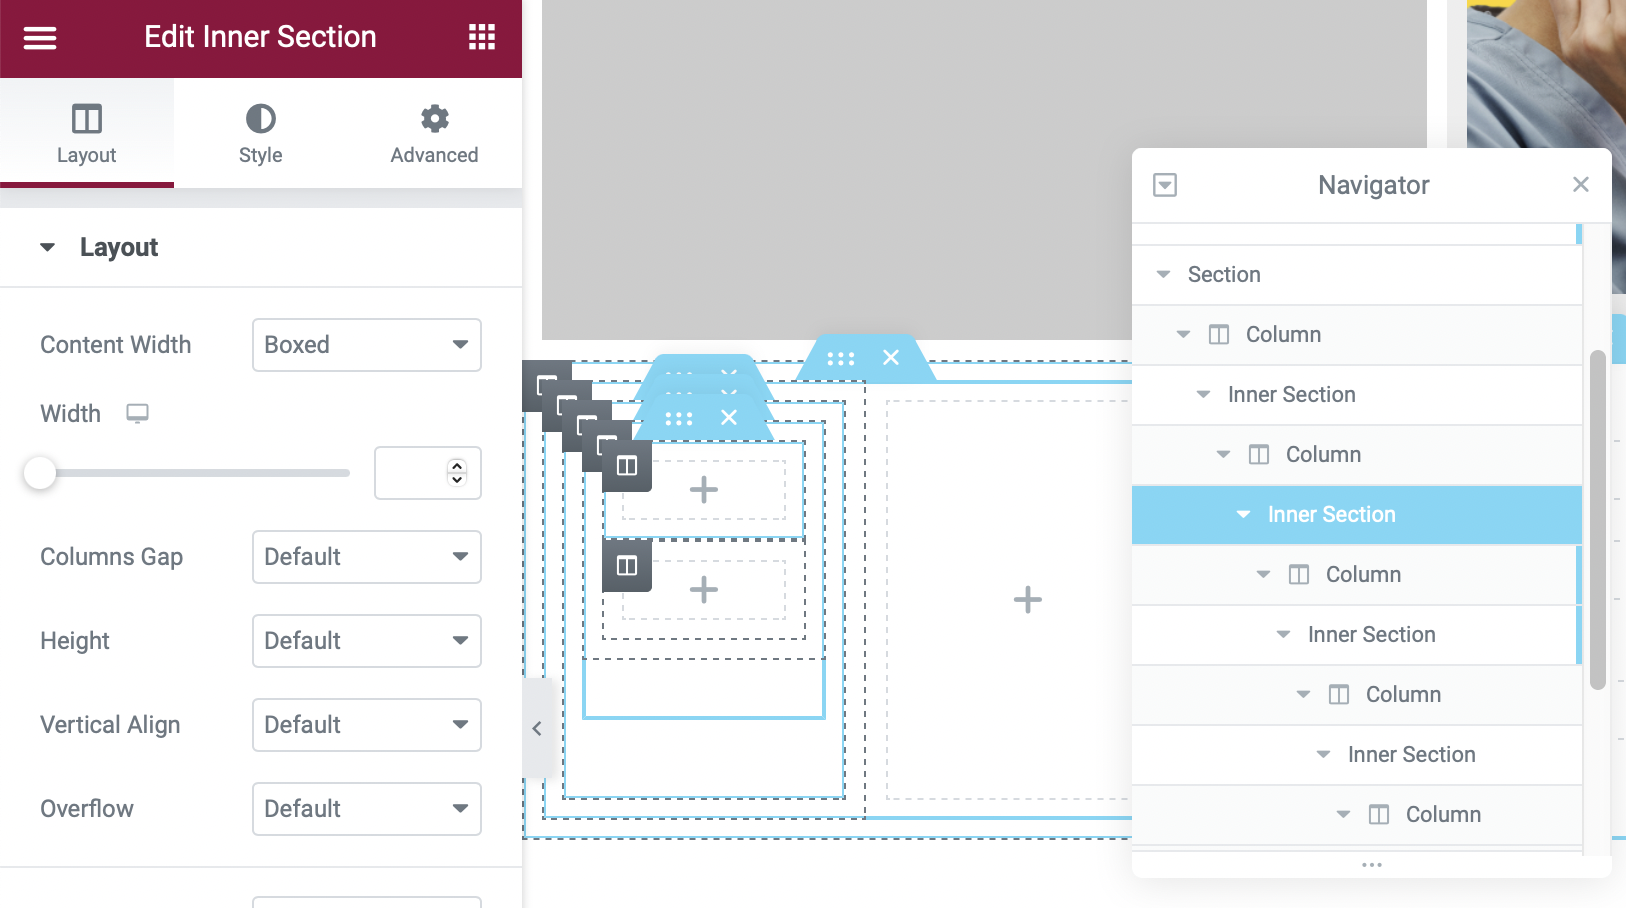This screenshot has width=1626, height=908.
Task: Collapse the highlighted Inner Section arrow
Action: click(1243, 515)
